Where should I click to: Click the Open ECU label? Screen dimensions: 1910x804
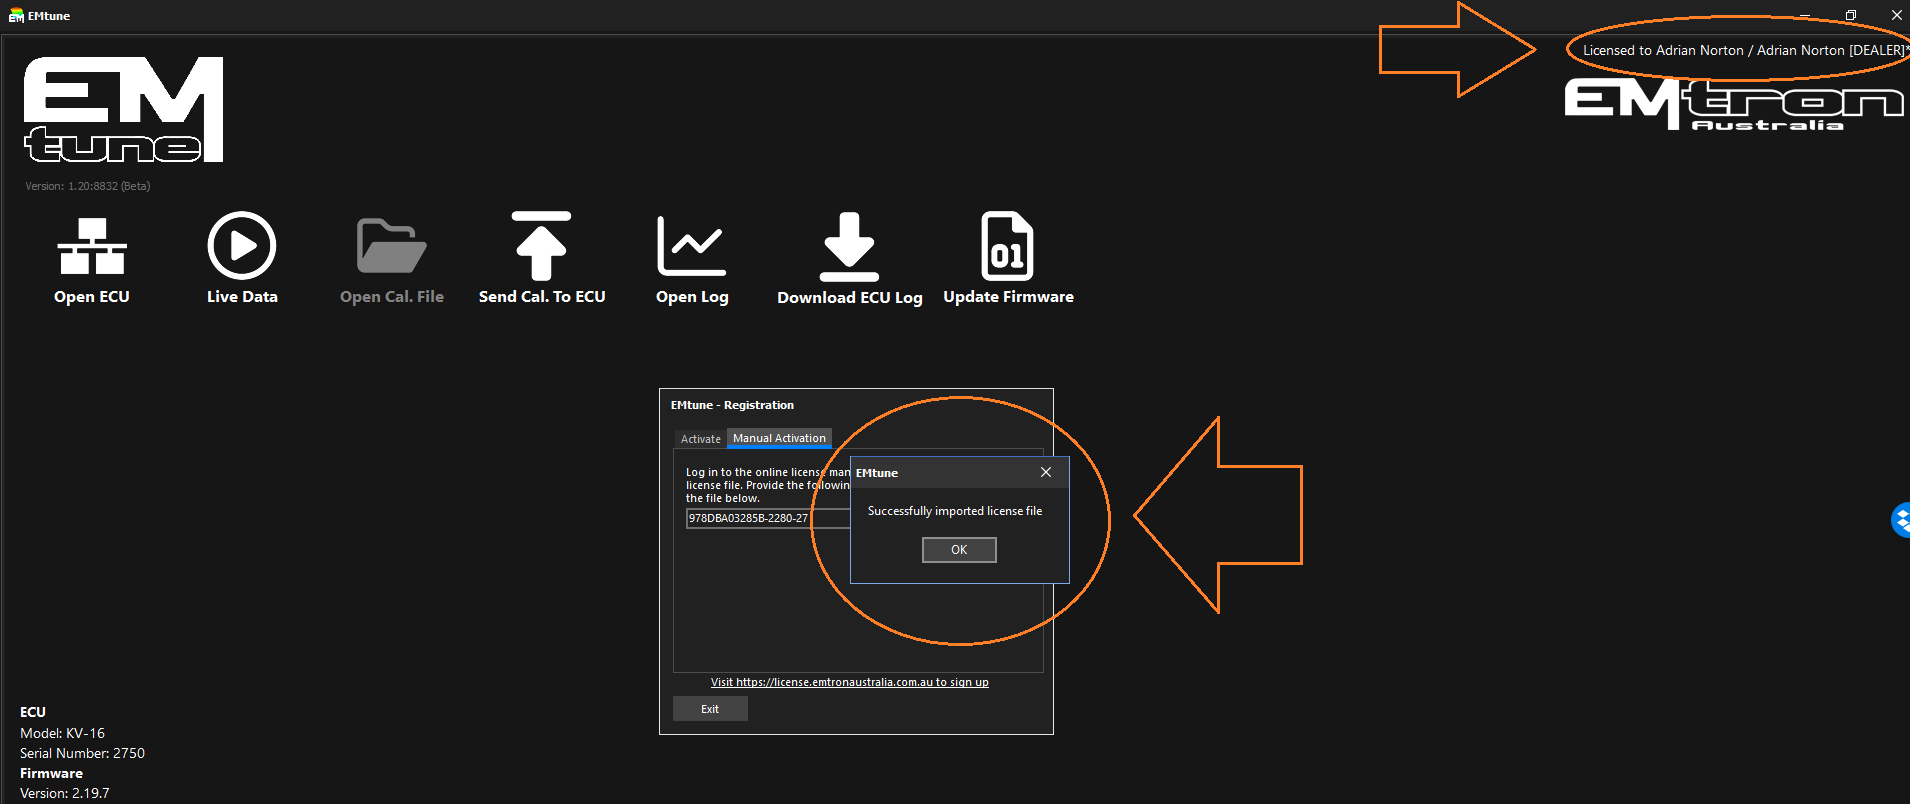point(92,297)
